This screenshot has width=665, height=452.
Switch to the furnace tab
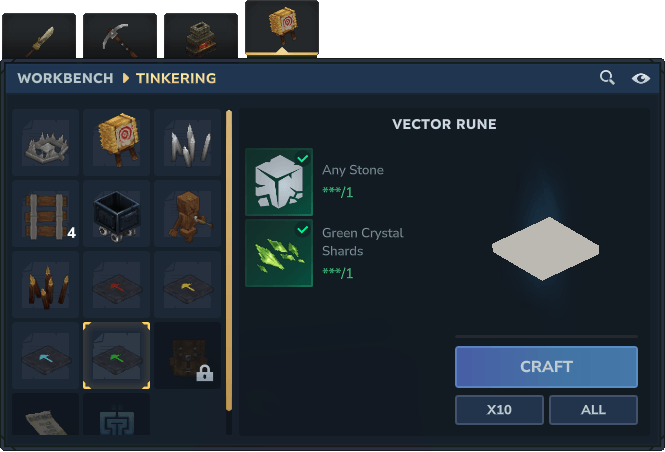(201, 36)
